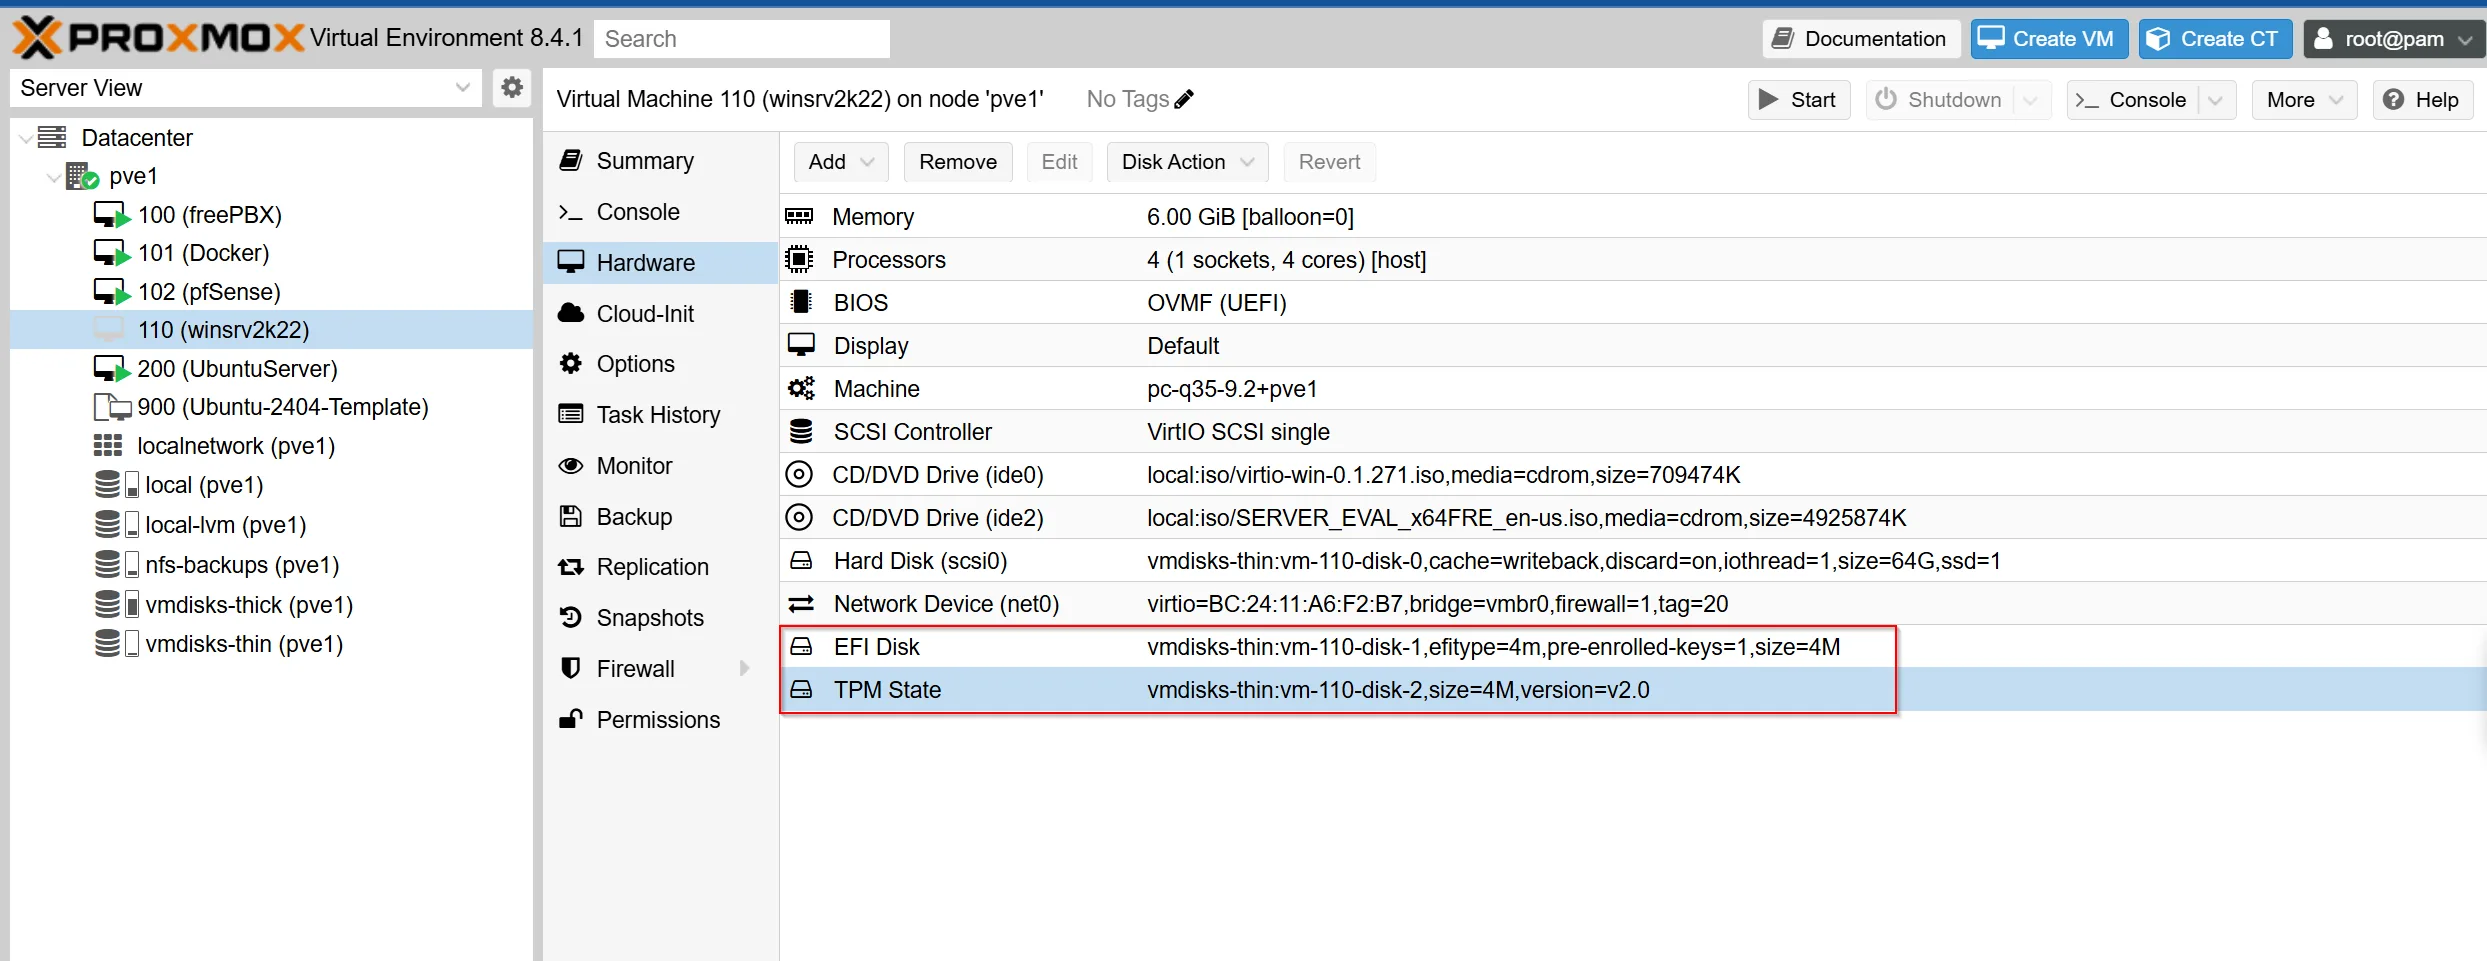
Task: Focus the top Search field
Action: pos(741,39)
